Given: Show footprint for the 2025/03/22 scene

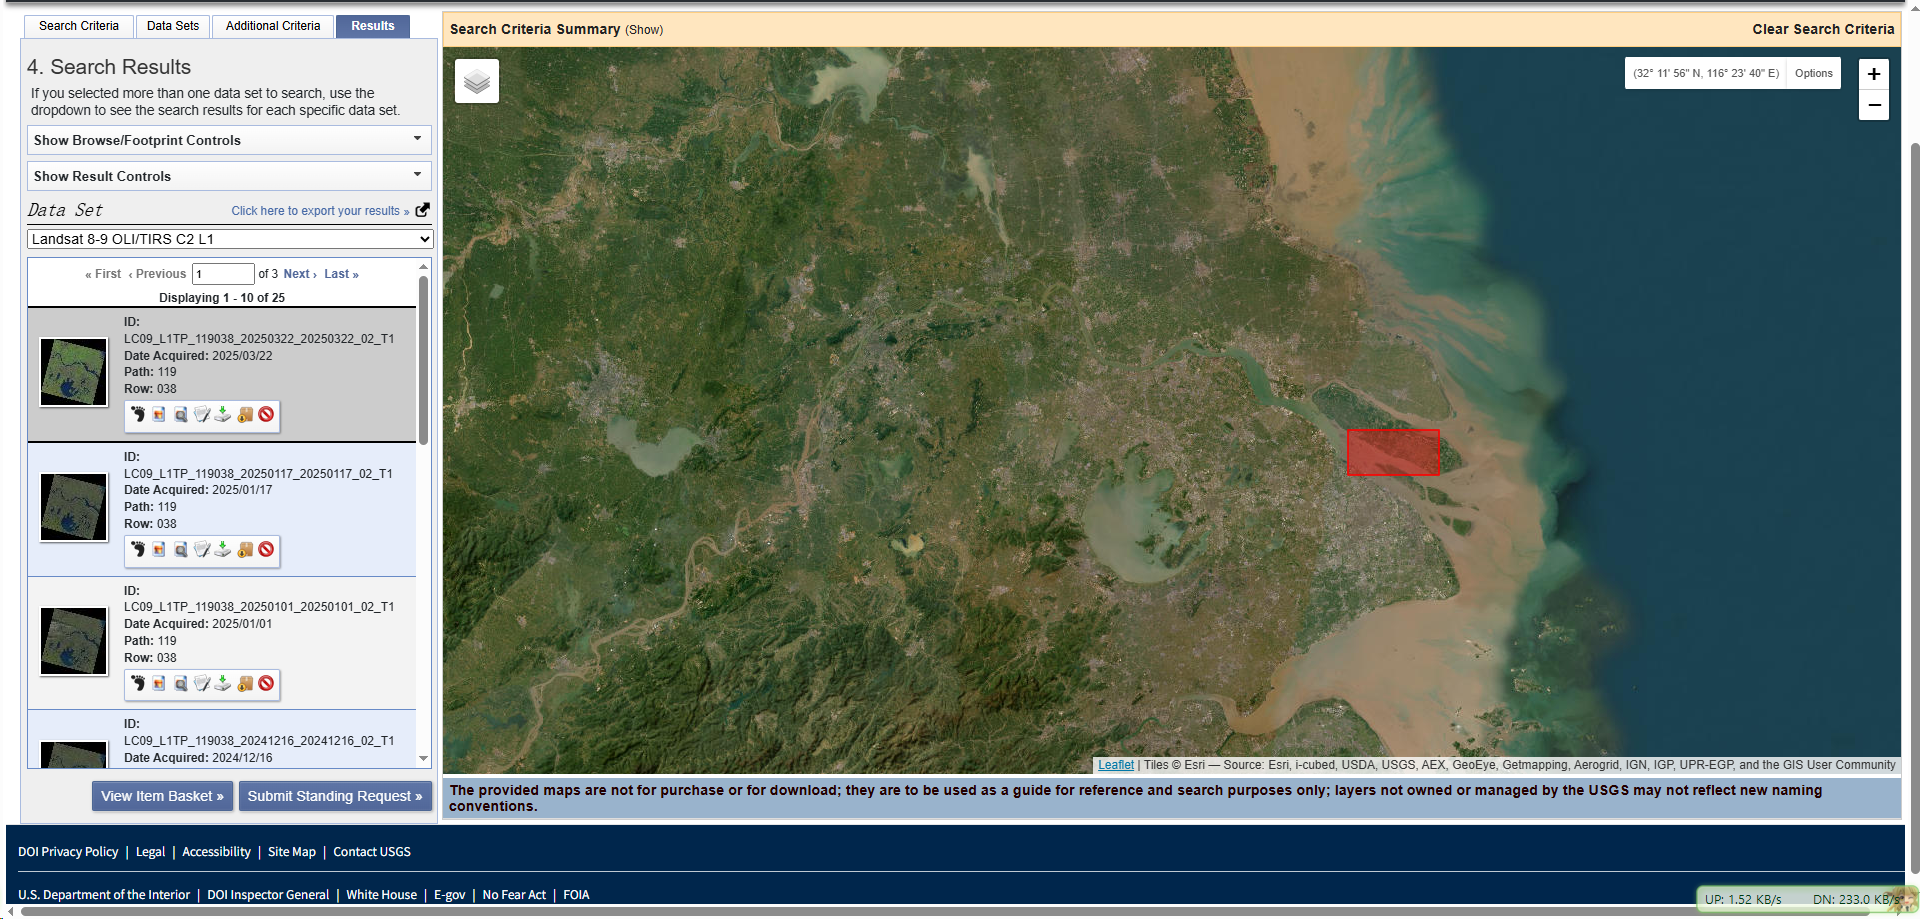Looking at the screenshot, I should tap(137, 414).
